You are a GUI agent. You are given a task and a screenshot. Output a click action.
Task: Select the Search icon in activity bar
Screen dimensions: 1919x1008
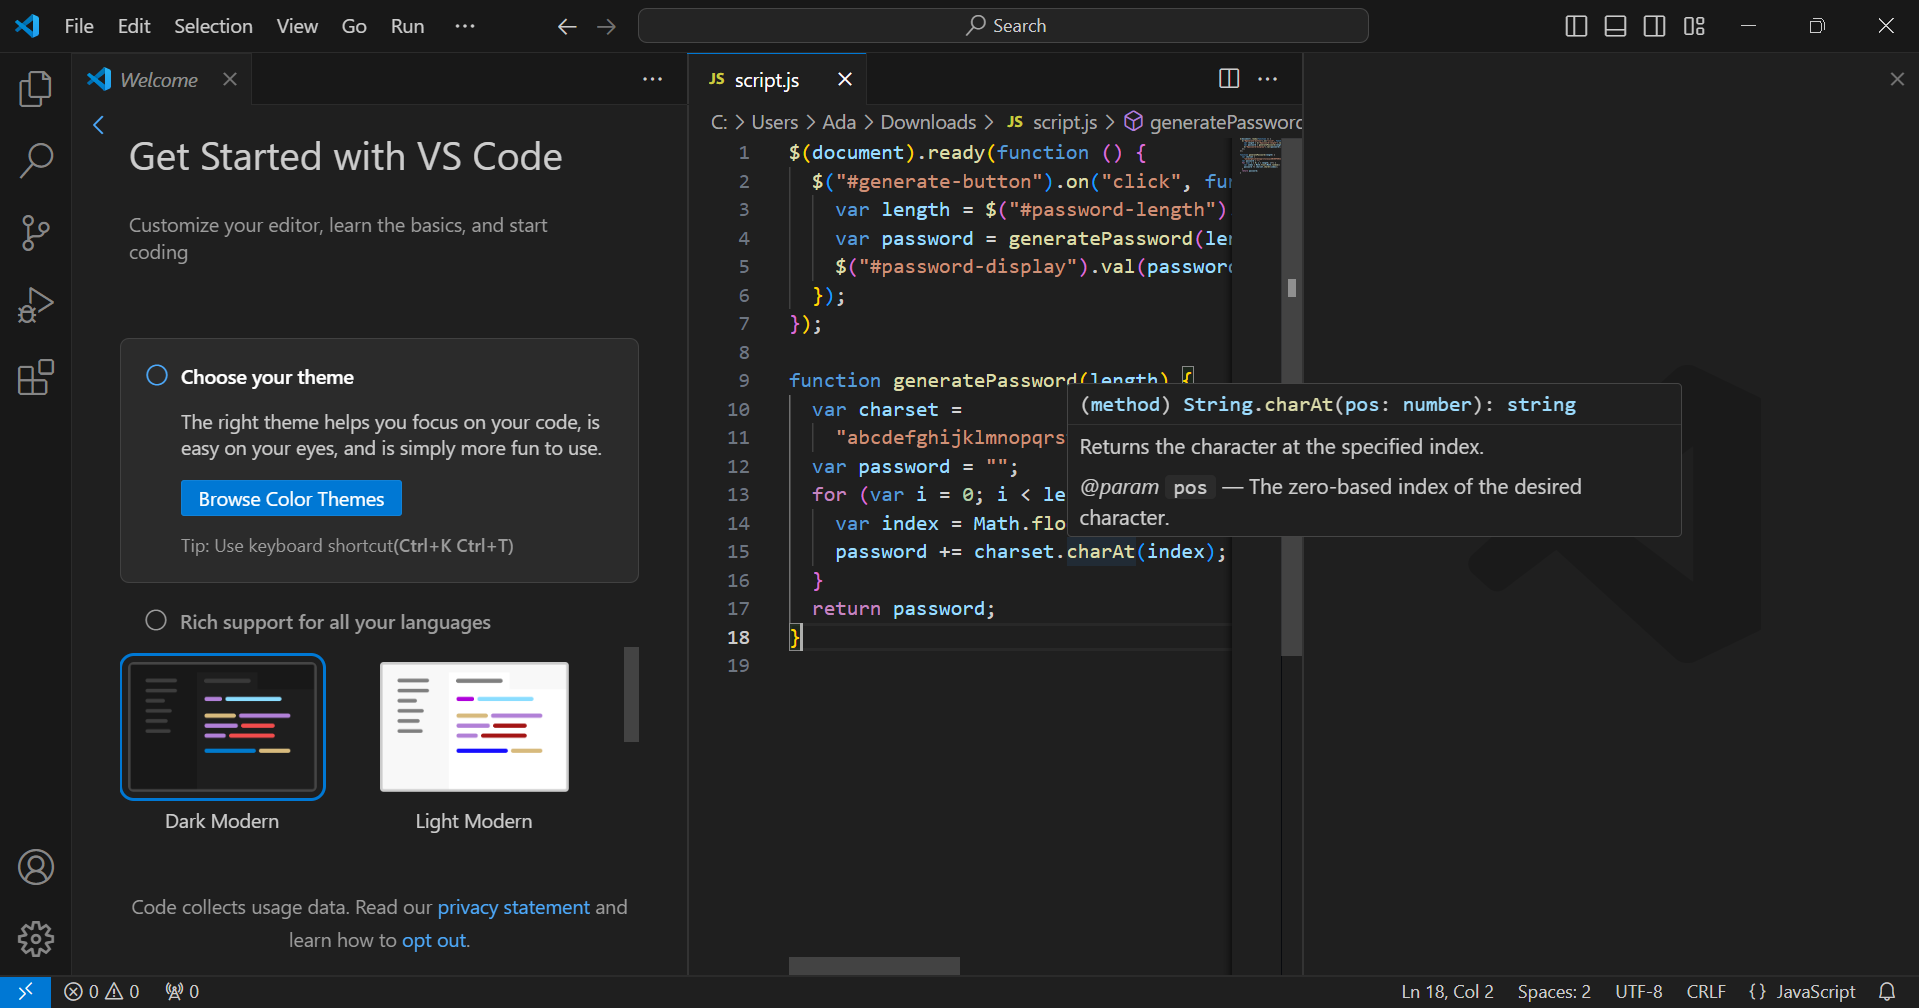(35, 160)
